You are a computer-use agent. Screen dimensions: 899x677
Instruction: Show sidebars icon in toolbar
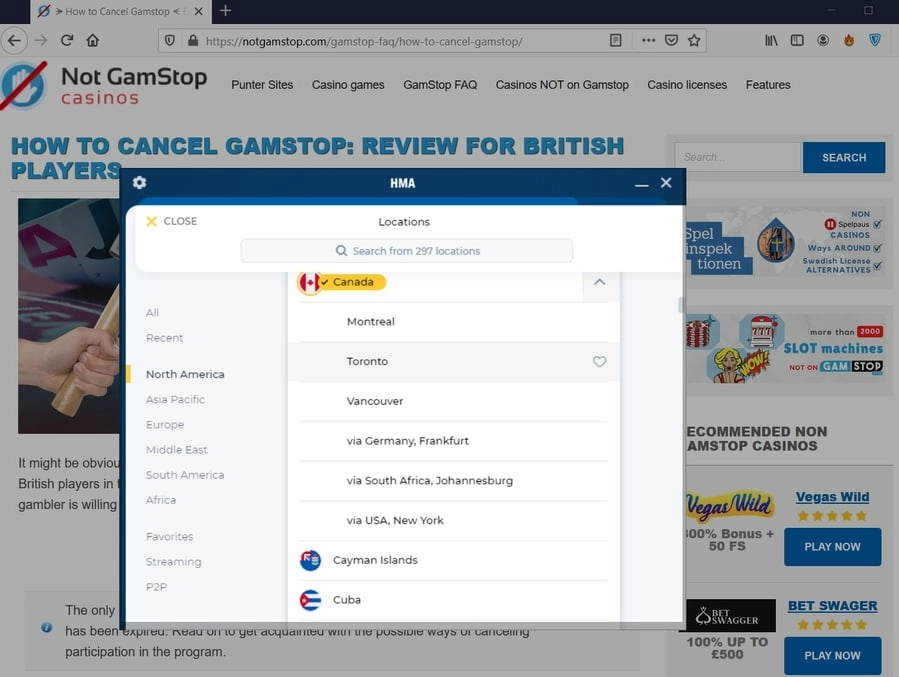pyautogui.click(x=797, y=40)
